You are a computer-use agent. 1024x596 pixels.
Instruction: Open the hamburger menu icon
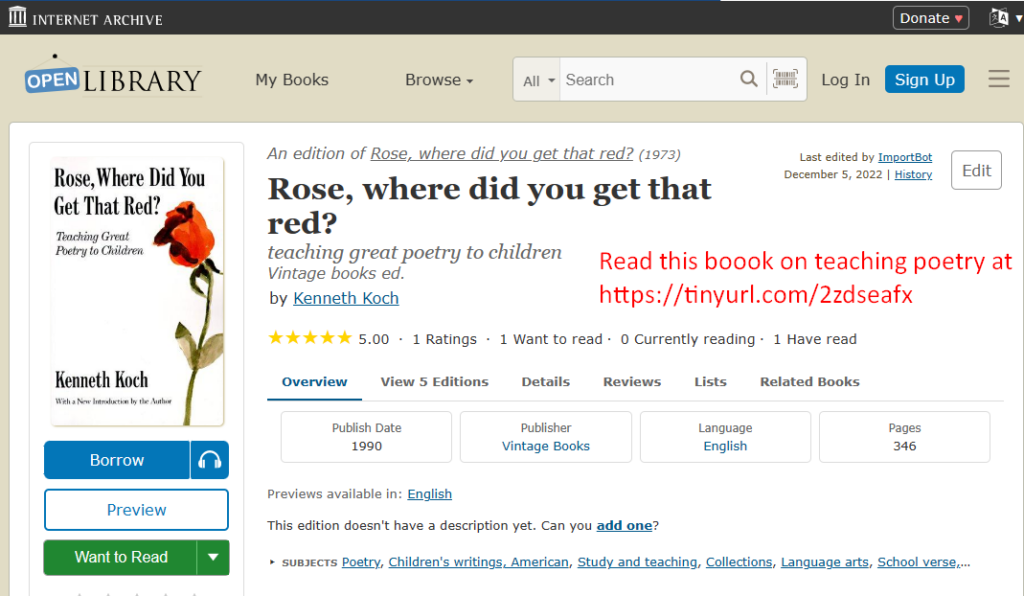999,79
